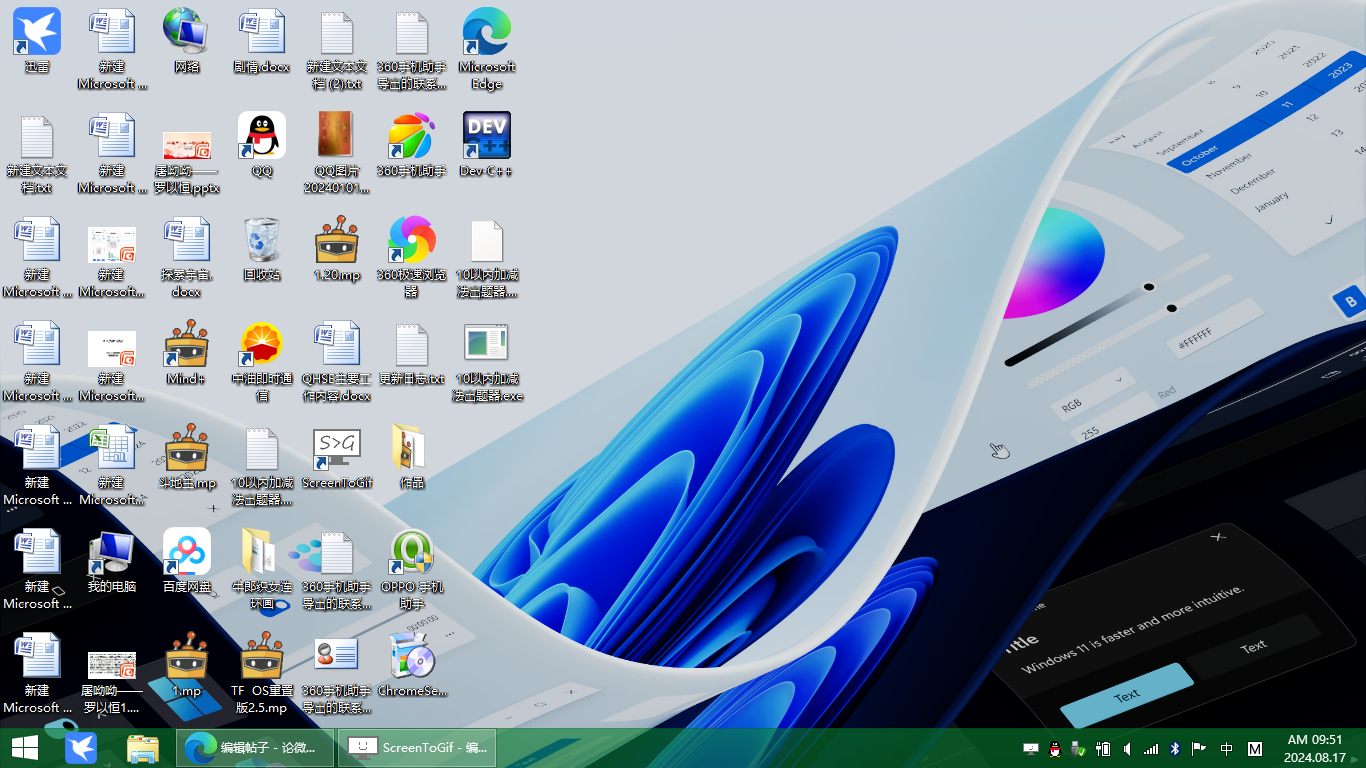
Task: Open the volume speaker tray icon
Action: (x=1128, y=748)
